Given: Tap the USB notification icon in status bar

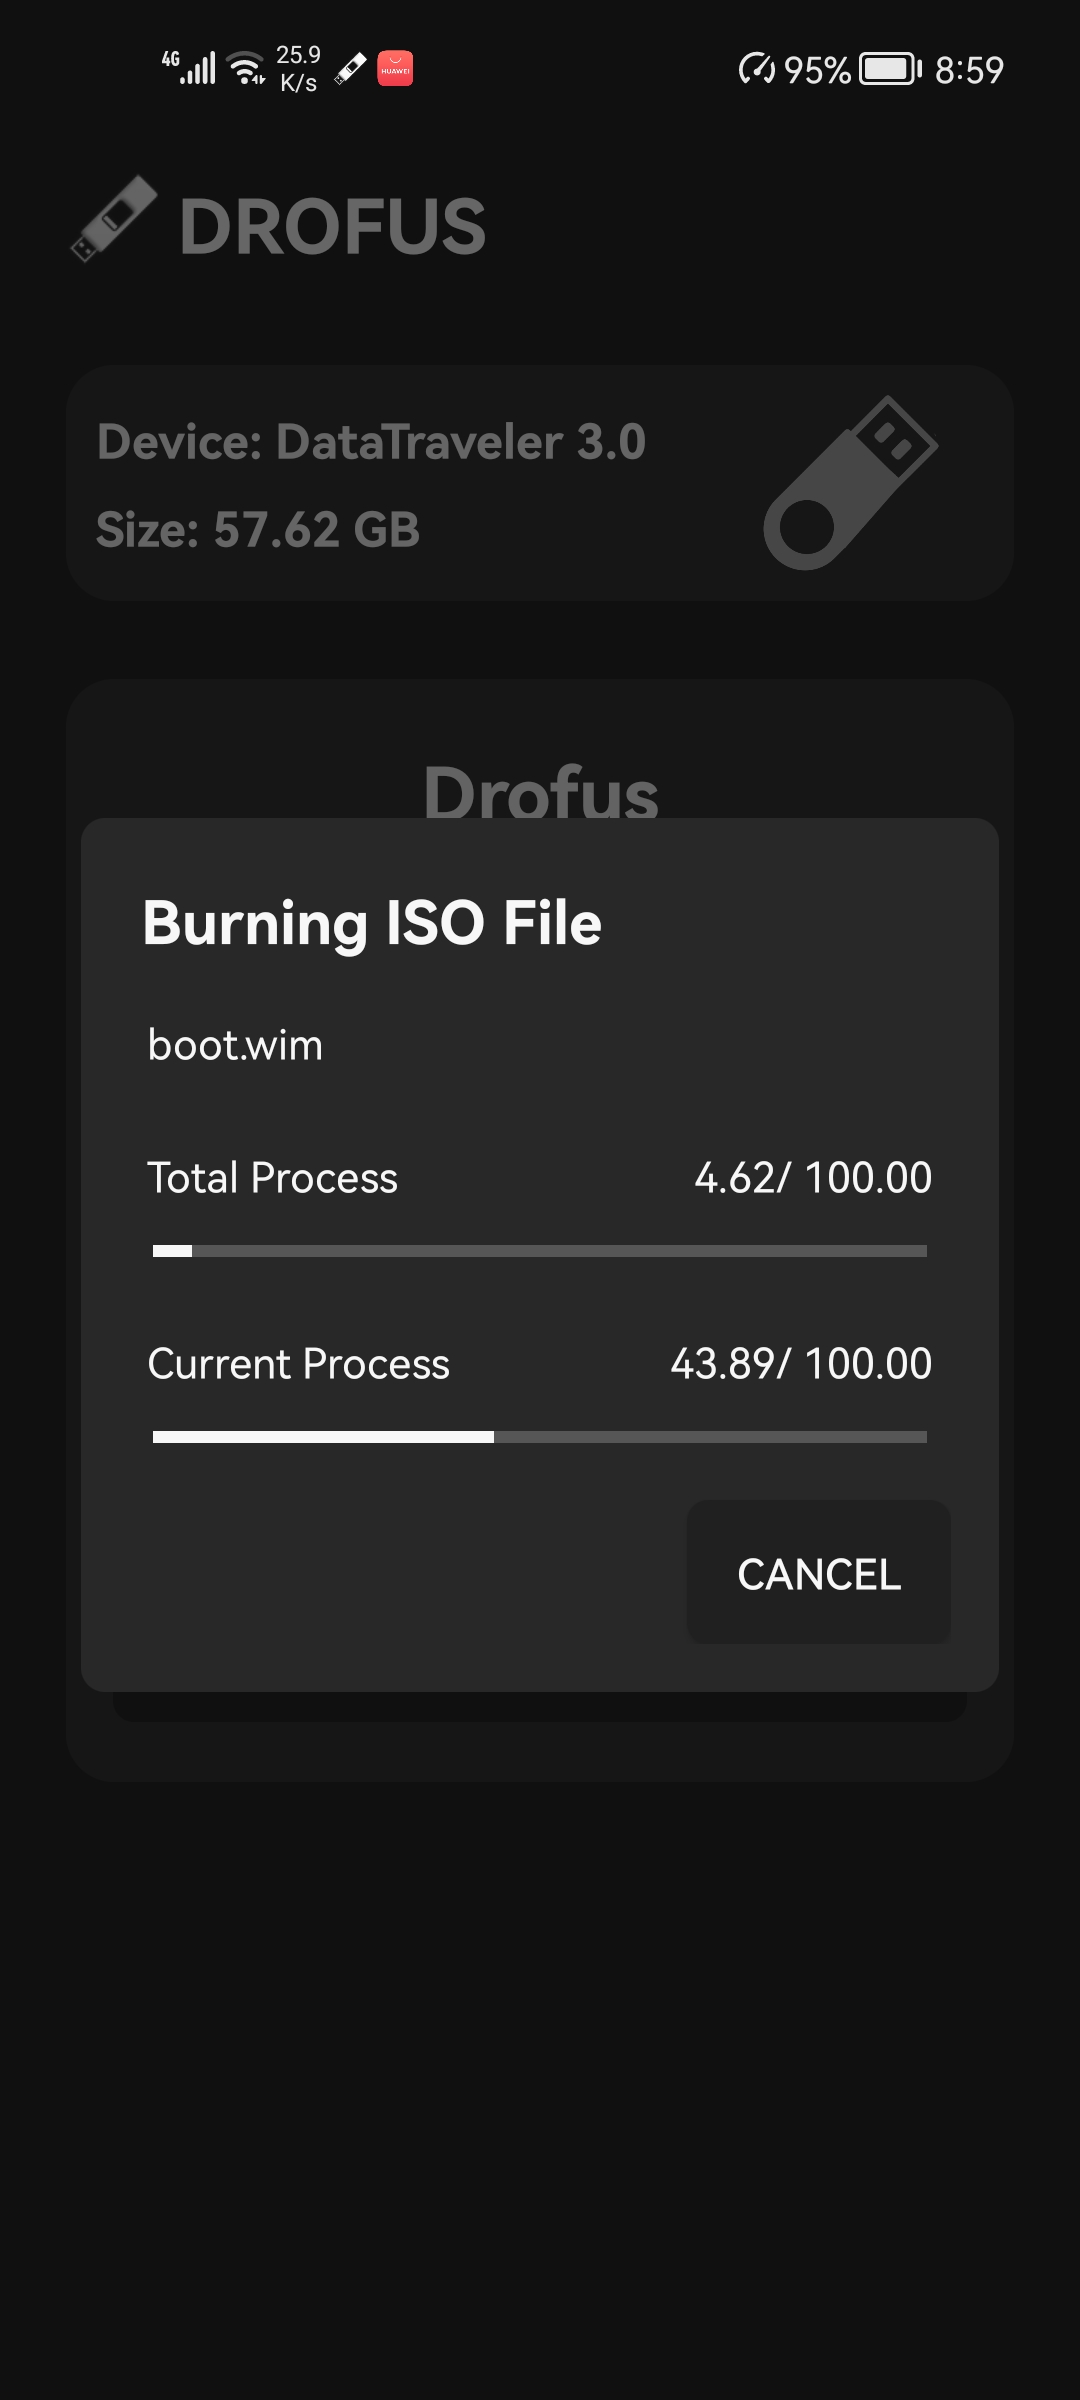Looking at the screenshot, I should point(350,68).
